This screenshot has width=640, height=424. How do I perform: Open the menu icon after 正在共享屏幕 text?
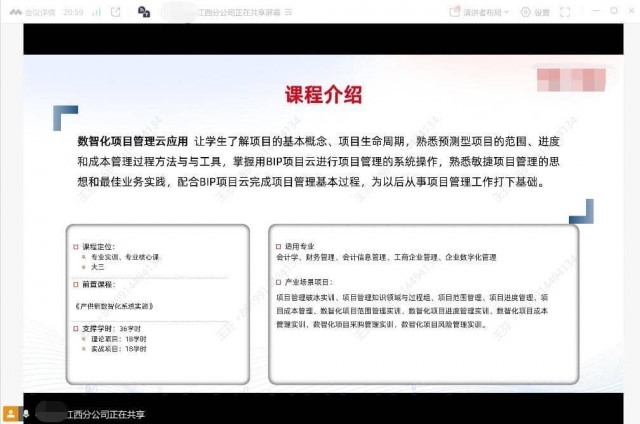pyautogui.click(x=286, y=12)
